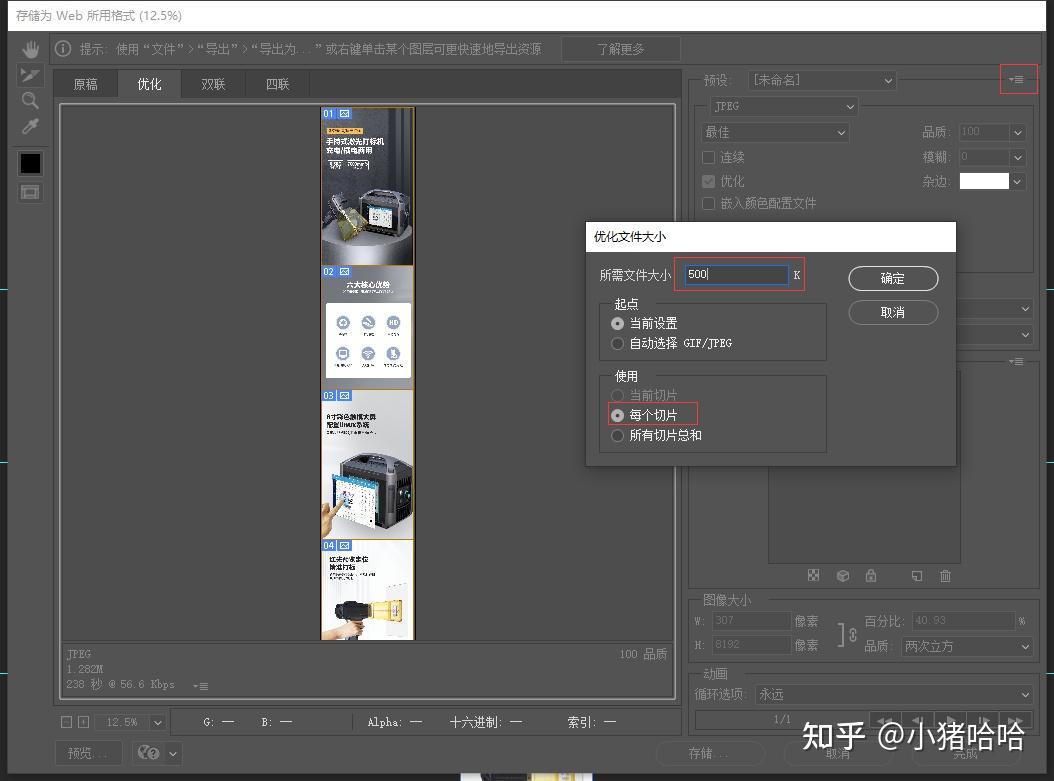Click the slice 02 badge in preview
This screenshot has width=1054, height=781.
click(328, 272)
